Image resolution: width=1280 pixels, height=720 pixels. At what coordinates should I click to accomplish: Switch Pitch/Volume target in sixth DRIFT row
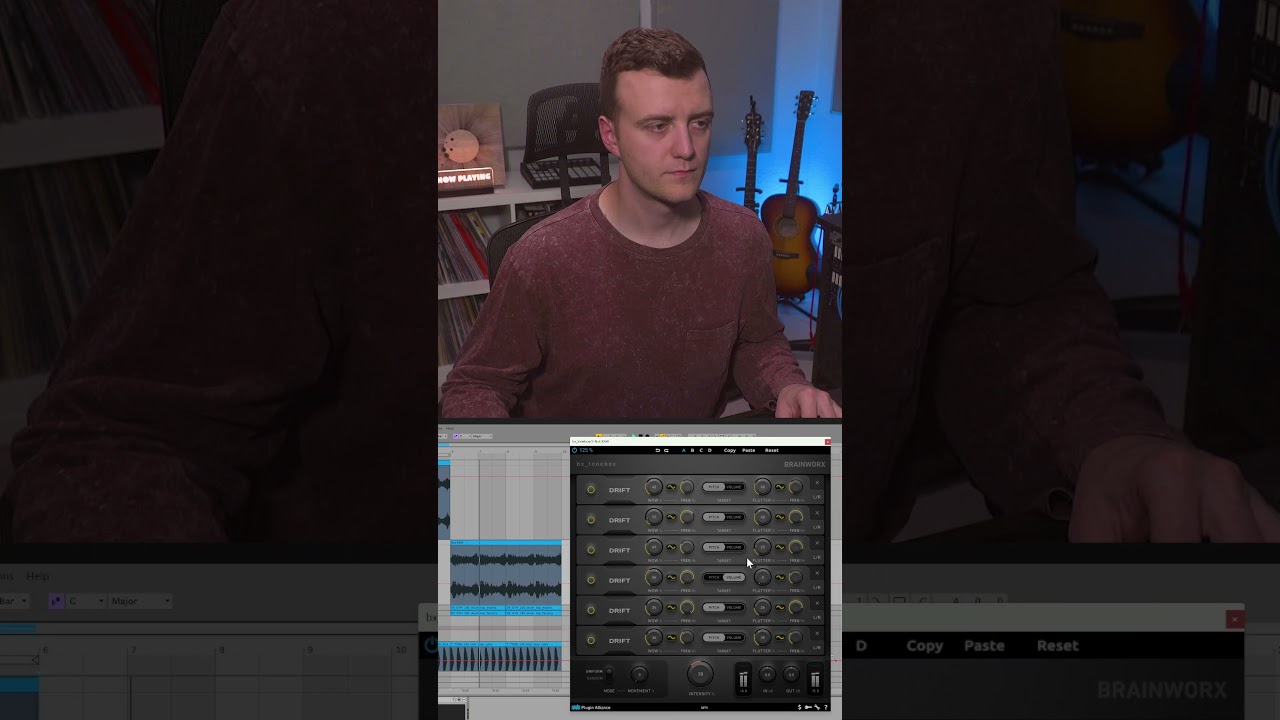pyautogui.click(x=724, y=637)
